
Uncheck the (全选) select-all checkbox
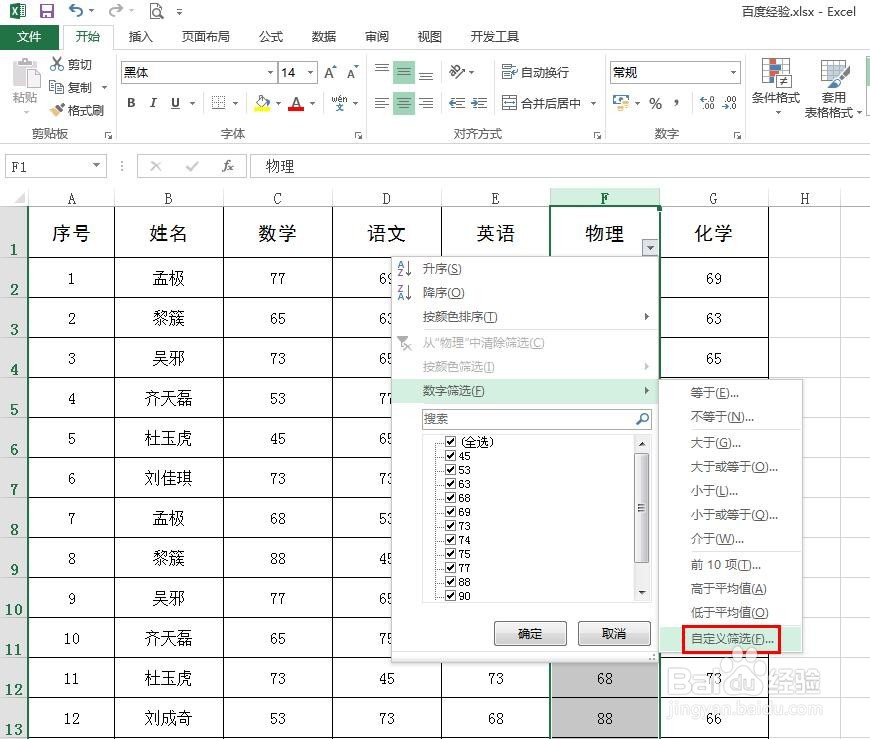click(x=449, y=440)
